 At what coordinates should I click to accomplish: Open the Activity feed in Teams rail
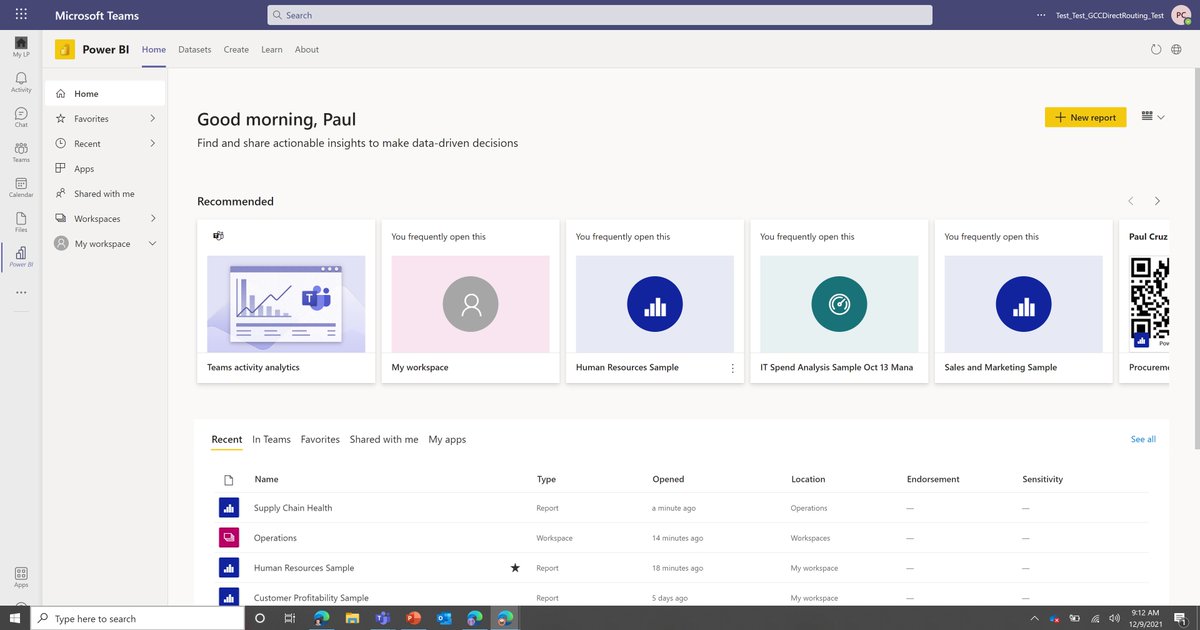tap(20, 80)
